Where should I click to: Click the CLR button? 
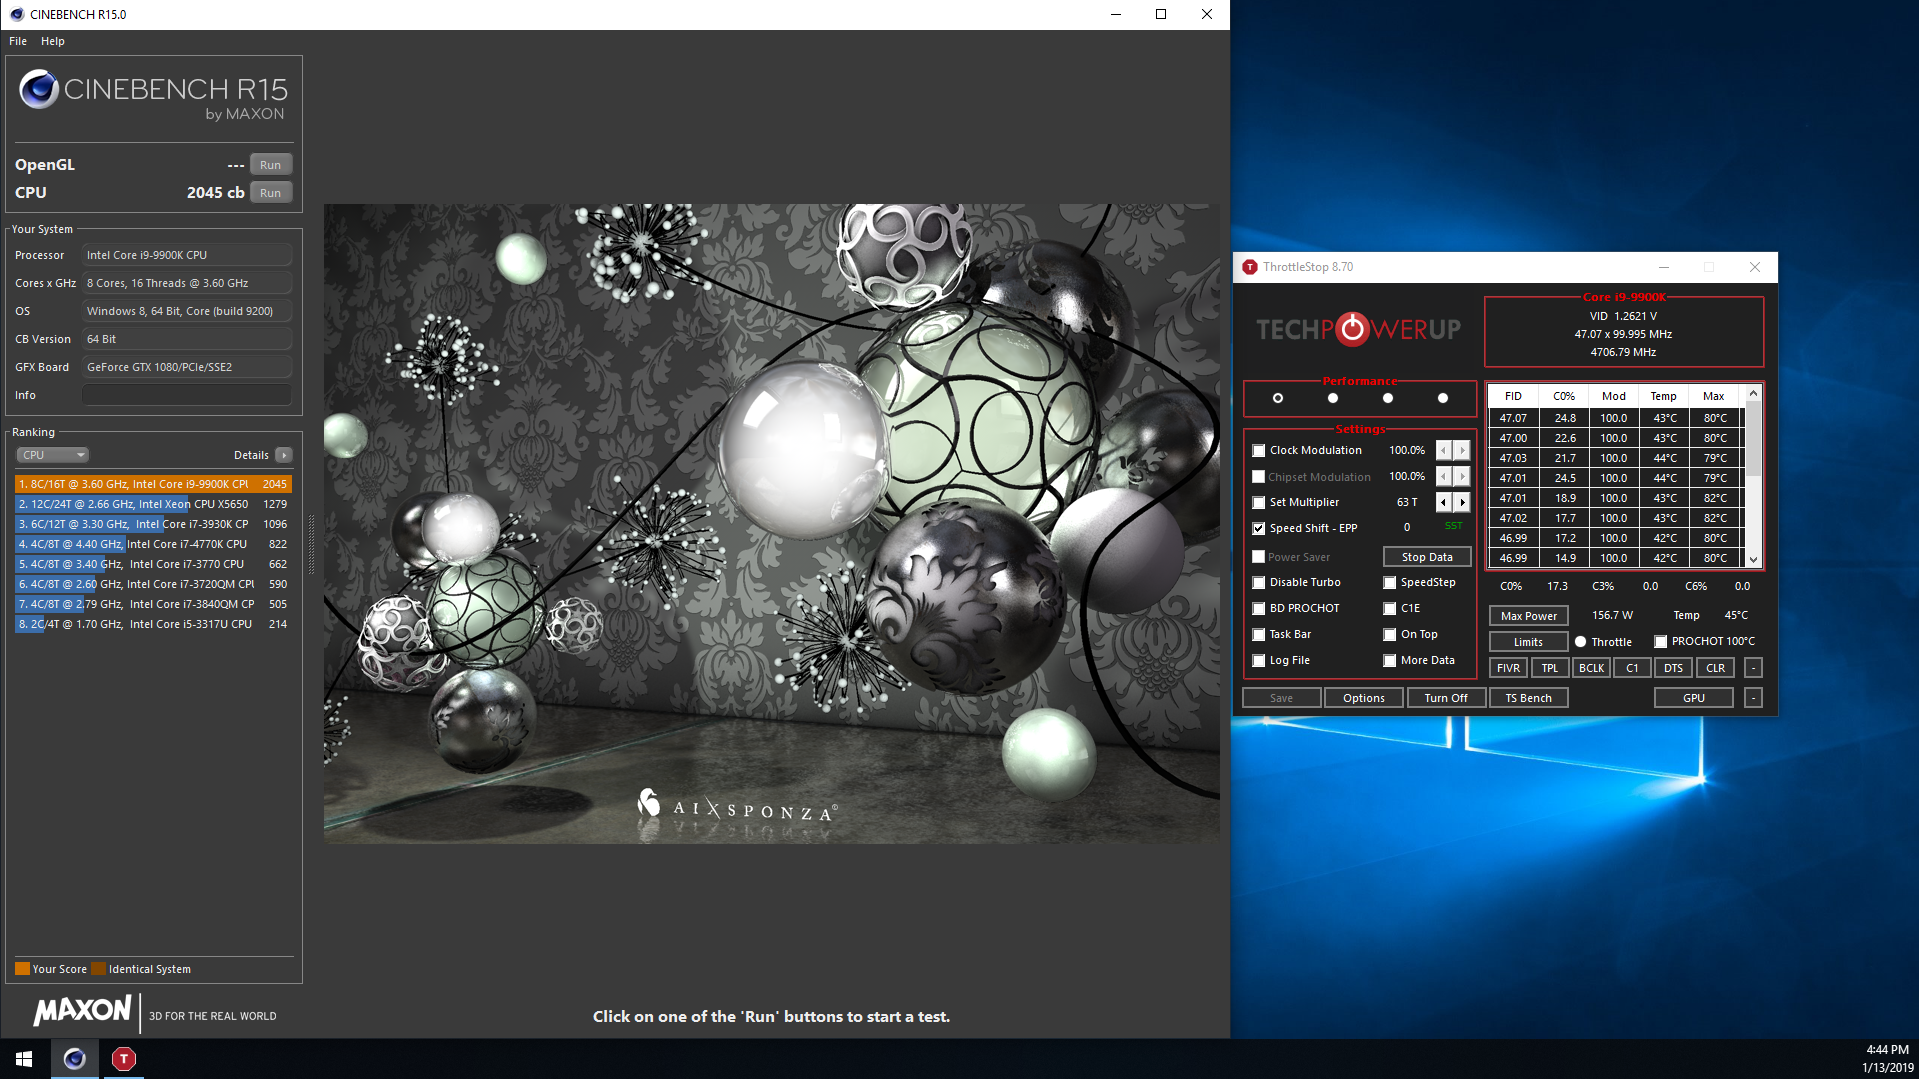point(1715,668)
